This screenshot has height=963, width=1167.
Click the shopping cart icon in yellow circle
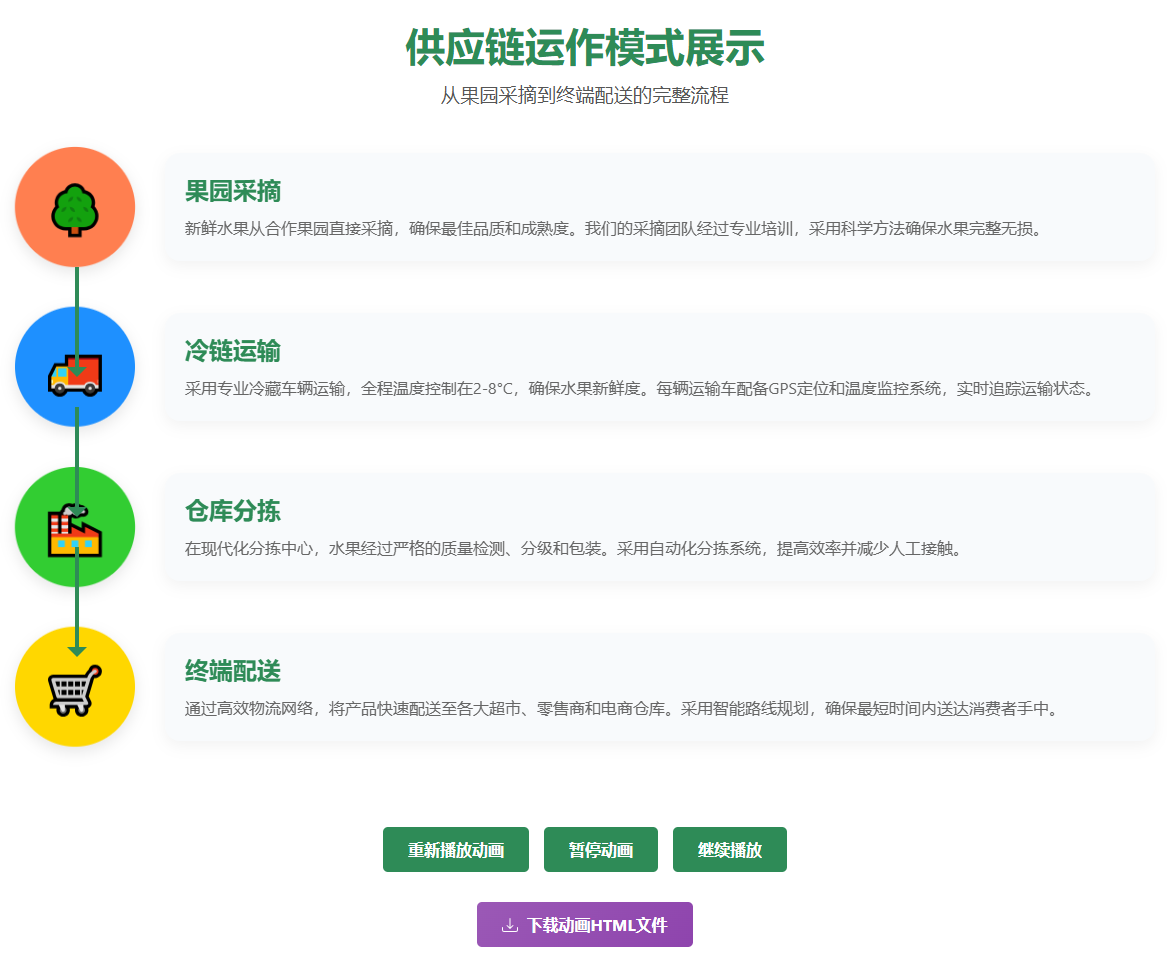click(x=75, y=690)
